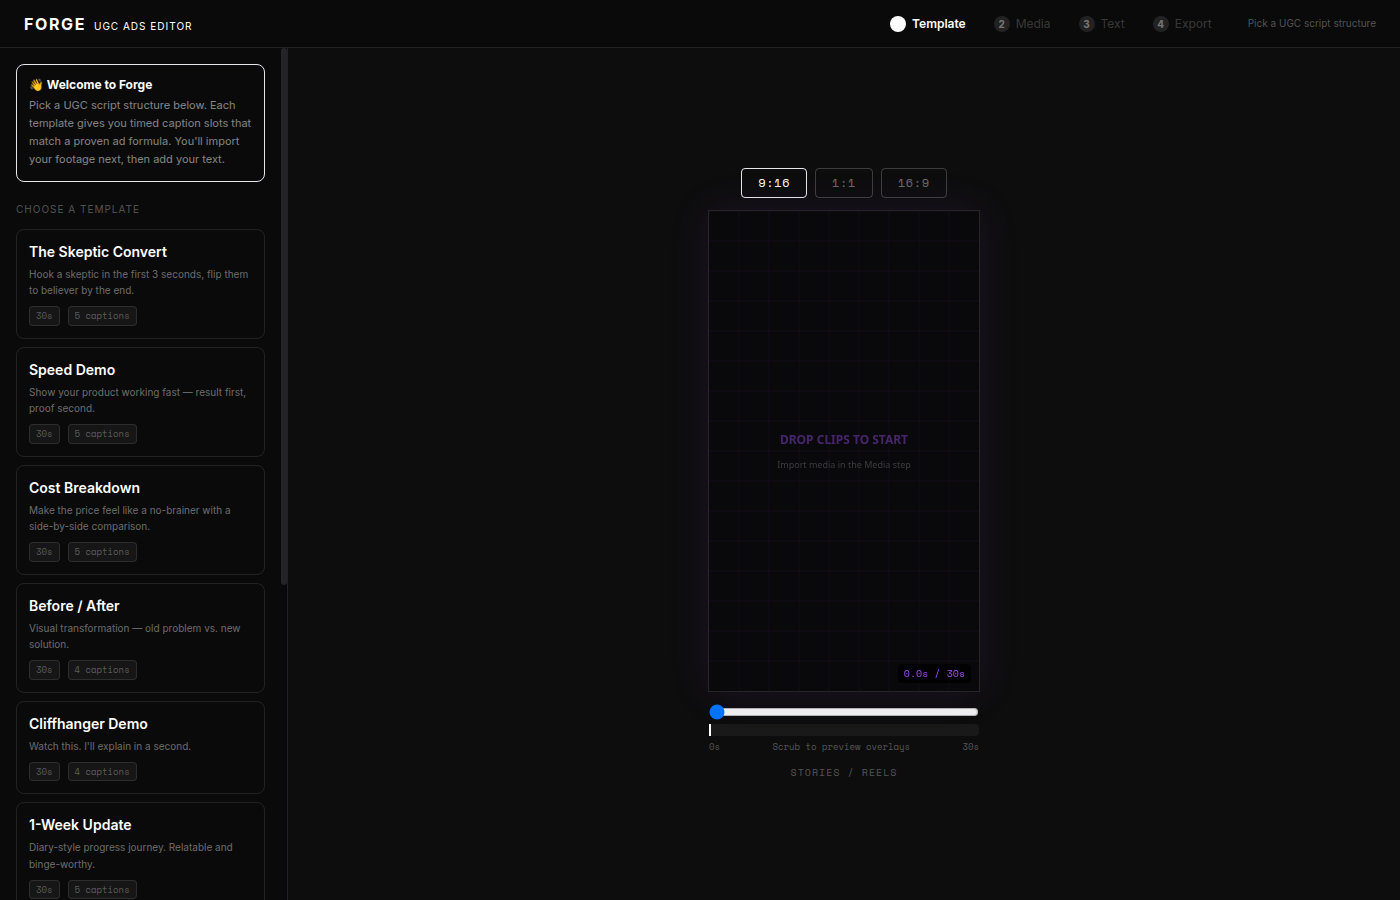
Task: Click the "UGC ADS EDITOR" subtitle
Action: (x=143, y=26)
